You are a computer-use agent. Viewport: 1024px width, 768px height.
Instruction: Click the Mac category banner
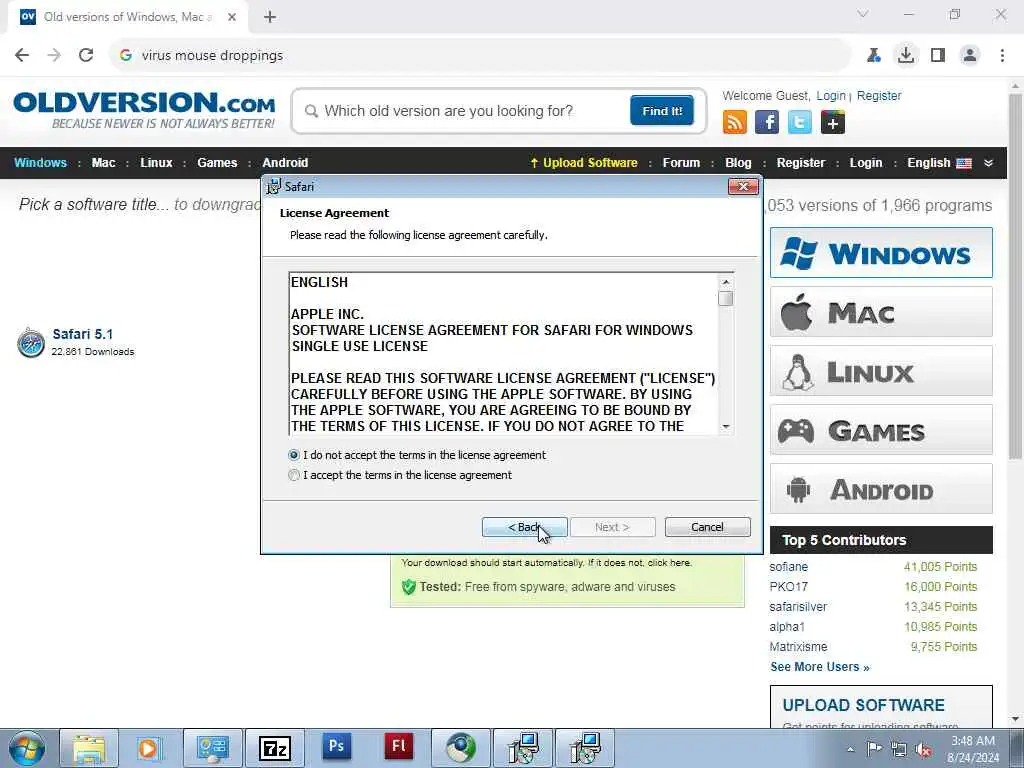click(x=881, y=312)
